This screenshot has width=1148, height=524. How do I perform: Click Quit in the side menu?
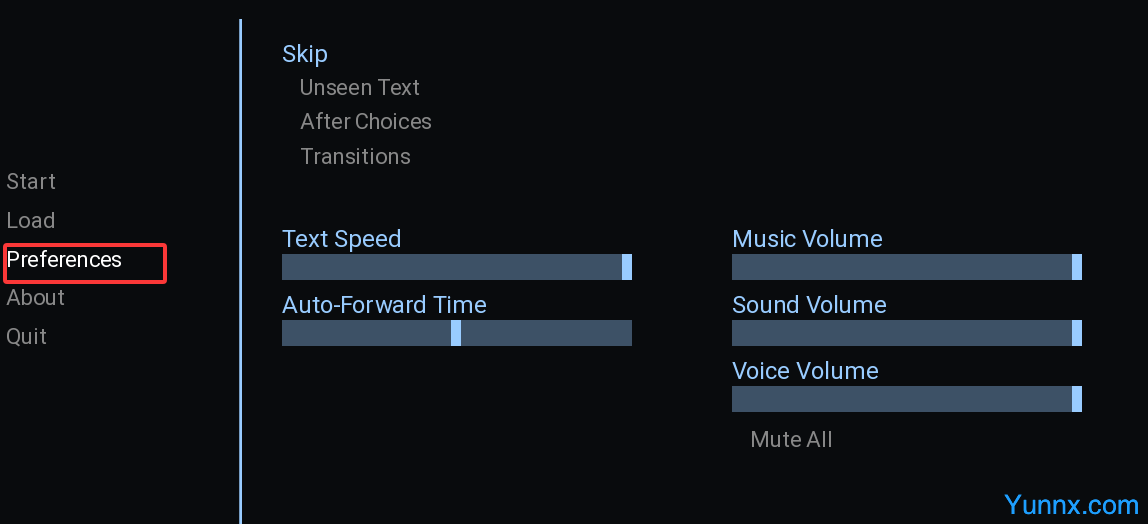27,337
